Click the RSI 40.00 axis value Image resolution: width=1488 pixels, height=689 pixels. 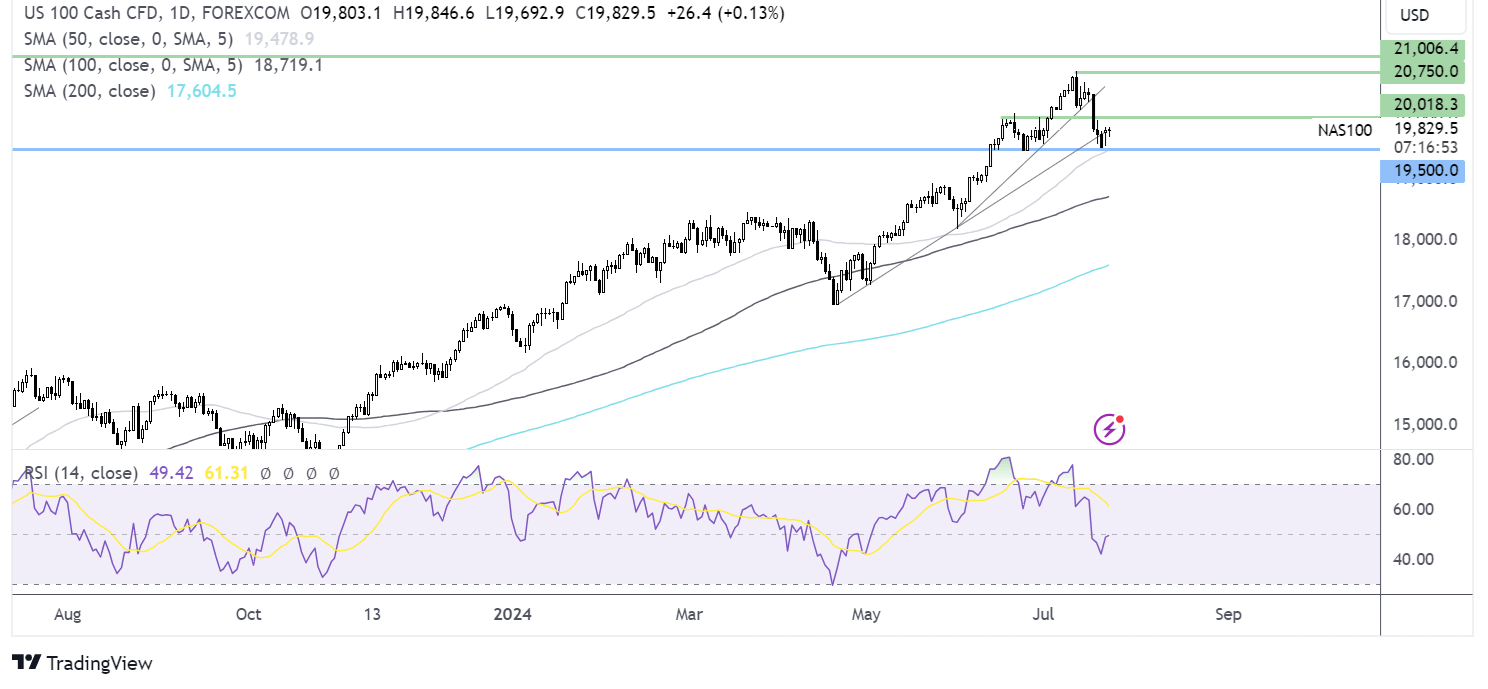(1414, 559)
